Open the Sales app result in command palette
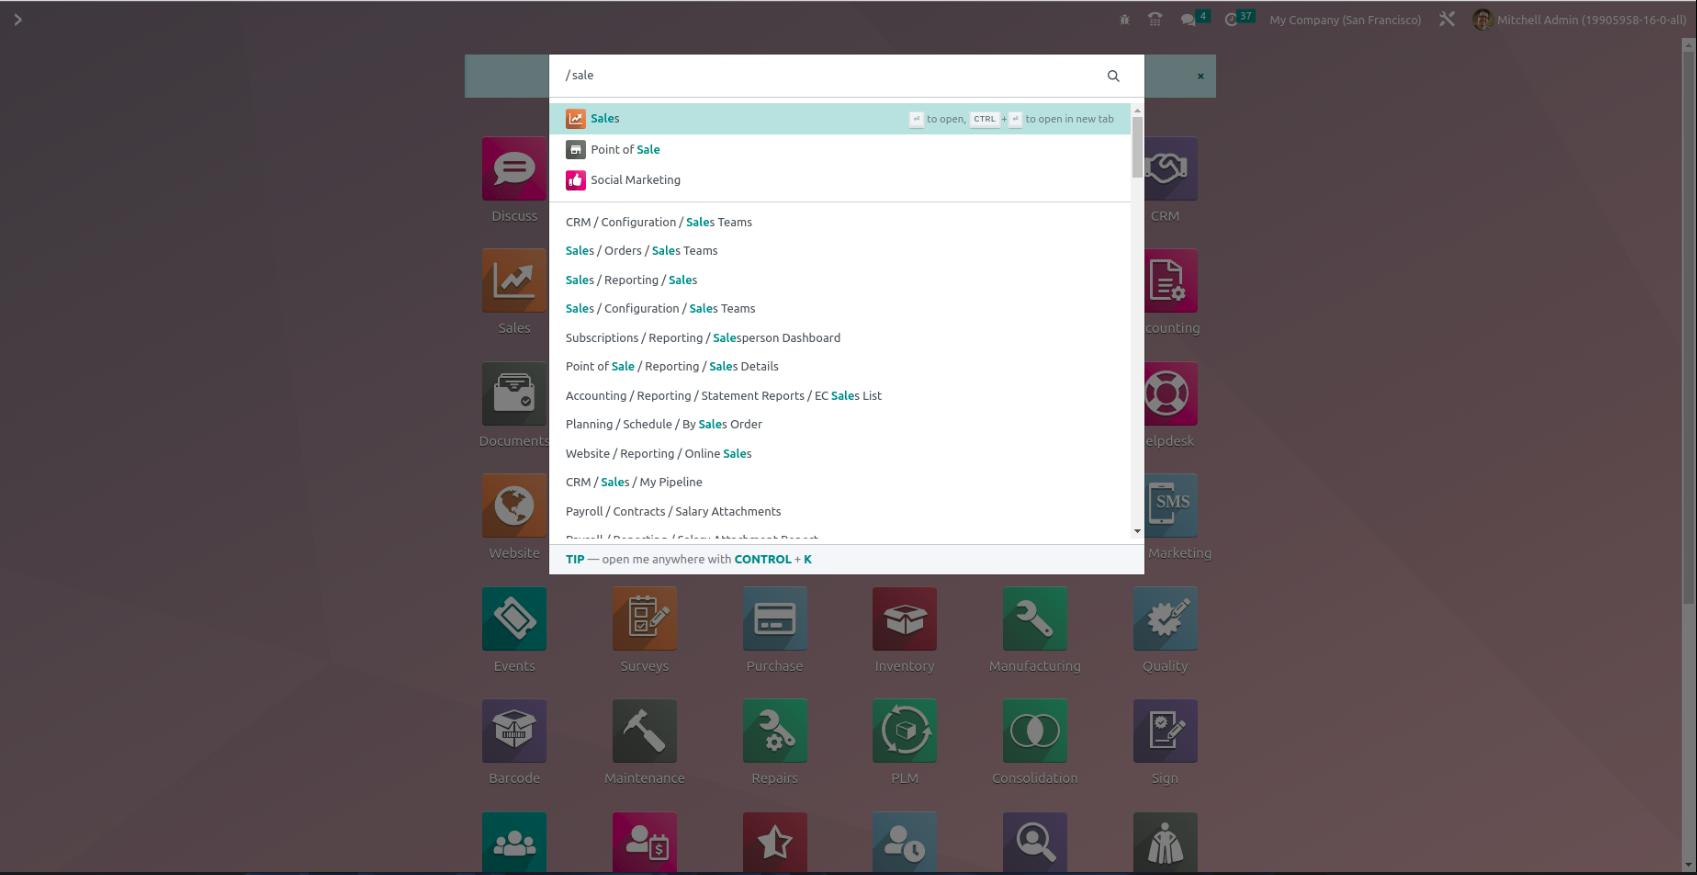Viewport: 1697px width, 875px height. (840, 119)
